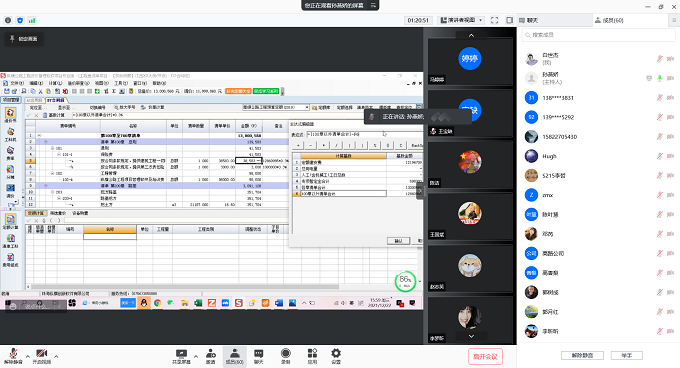Open the 应用 apps icon
The image size is (680, 368).
tap(312, 356)
